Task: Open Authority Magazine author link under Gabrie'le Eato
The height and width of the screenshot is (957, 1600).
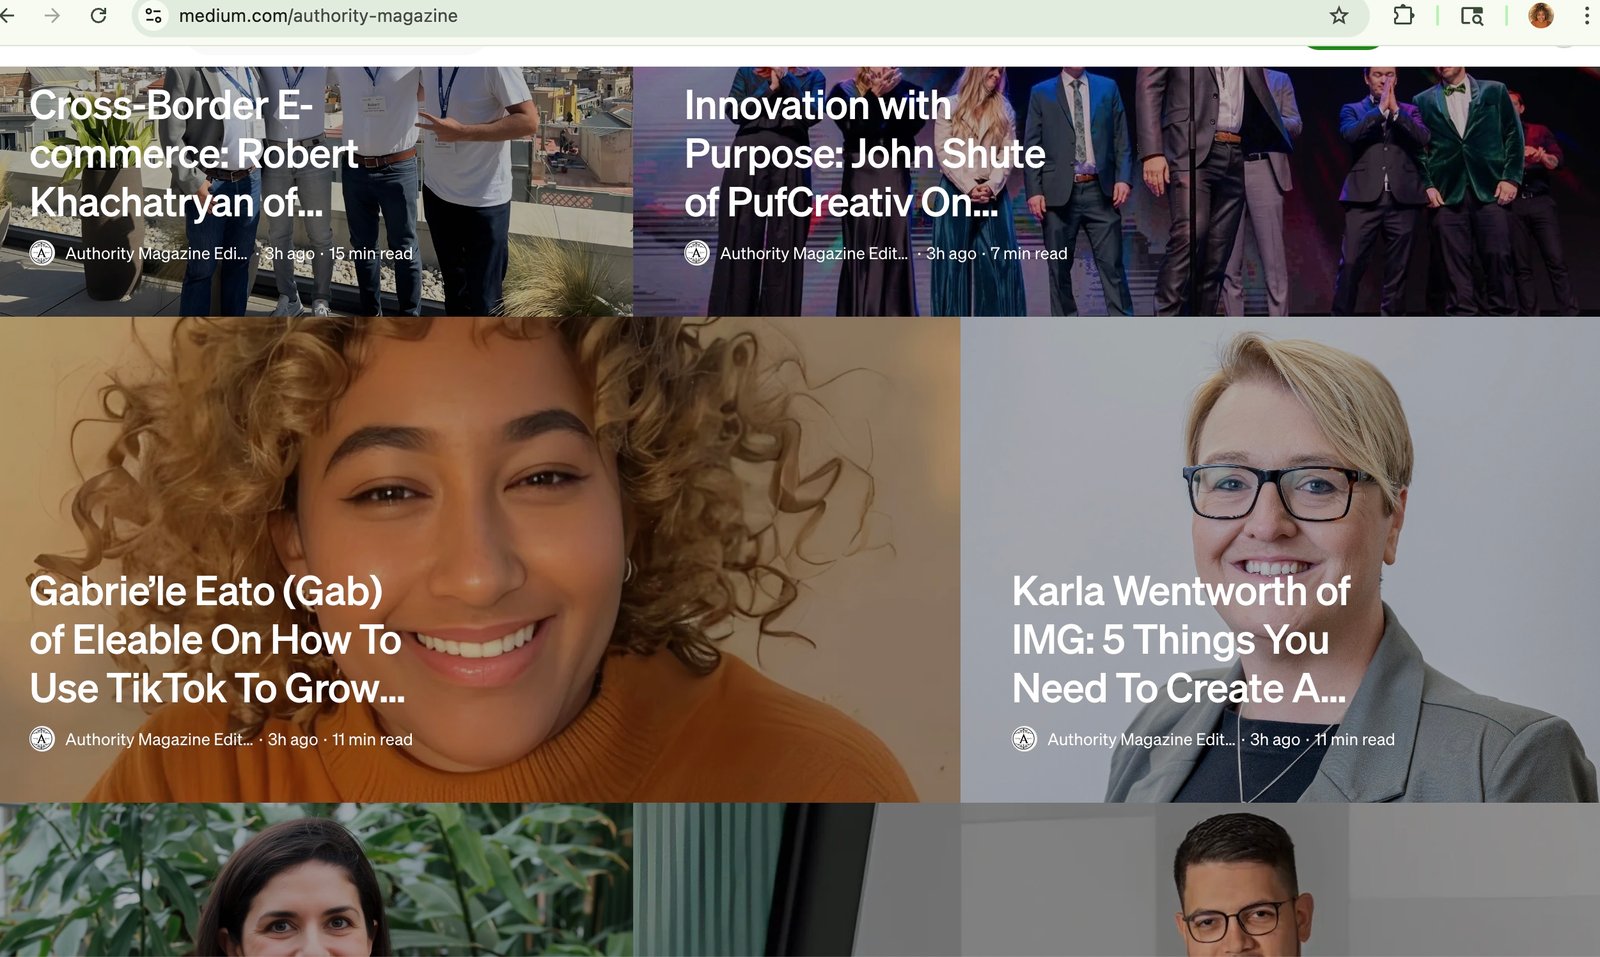Action: [159, 740]
